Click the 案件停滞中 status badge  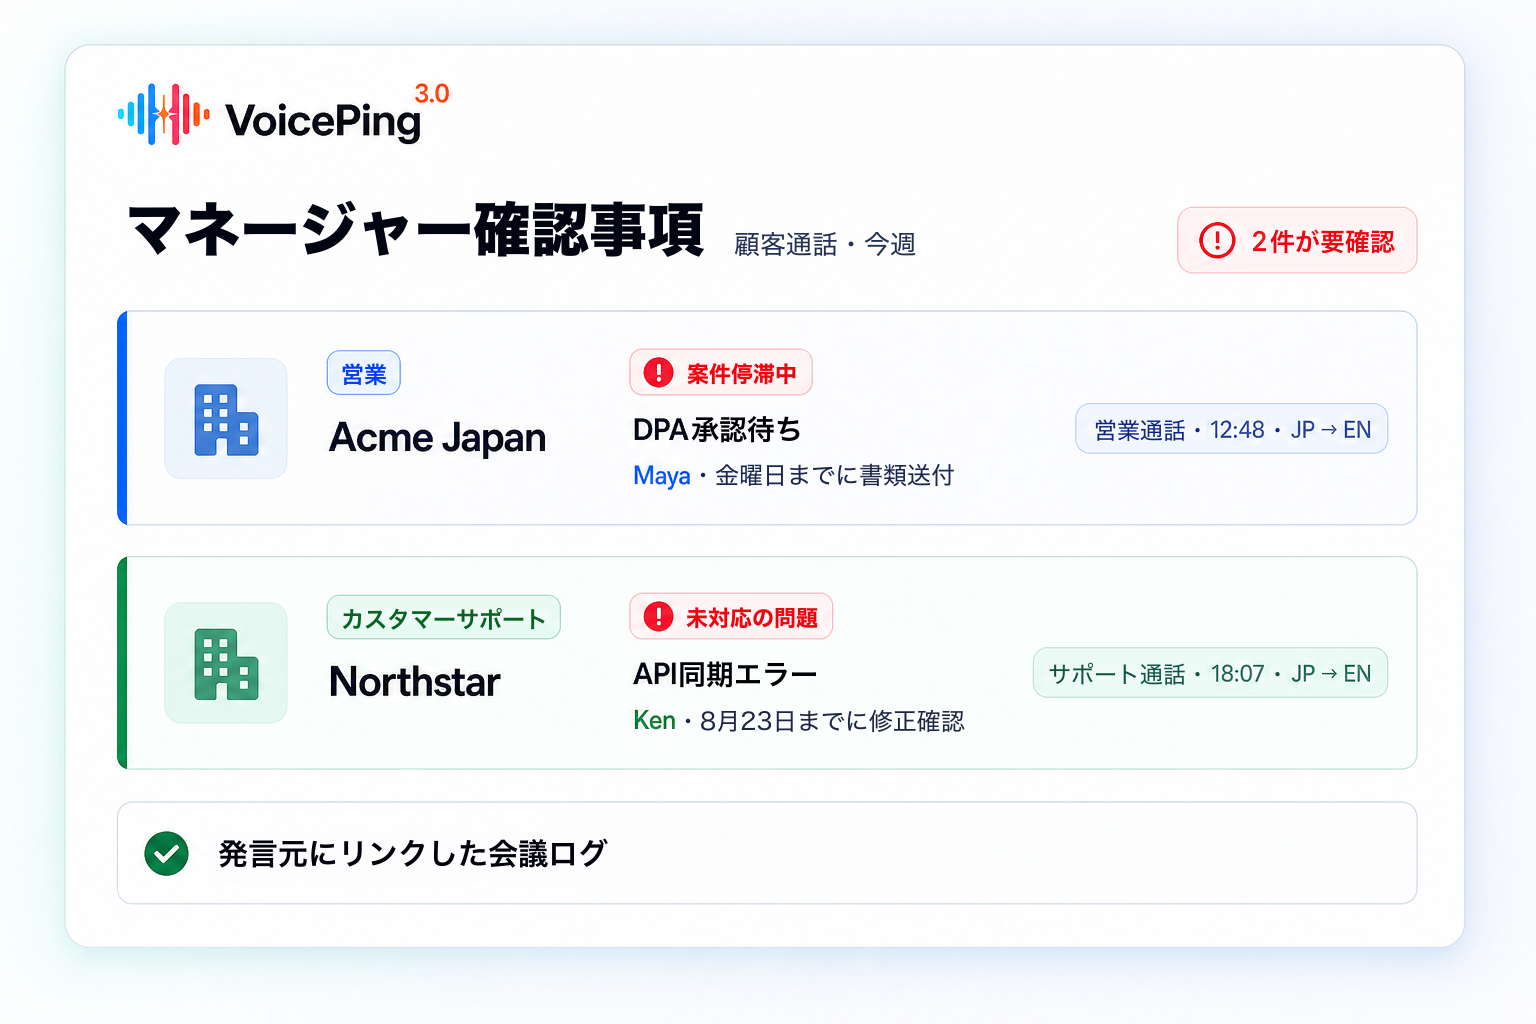(x=721, y=373)
